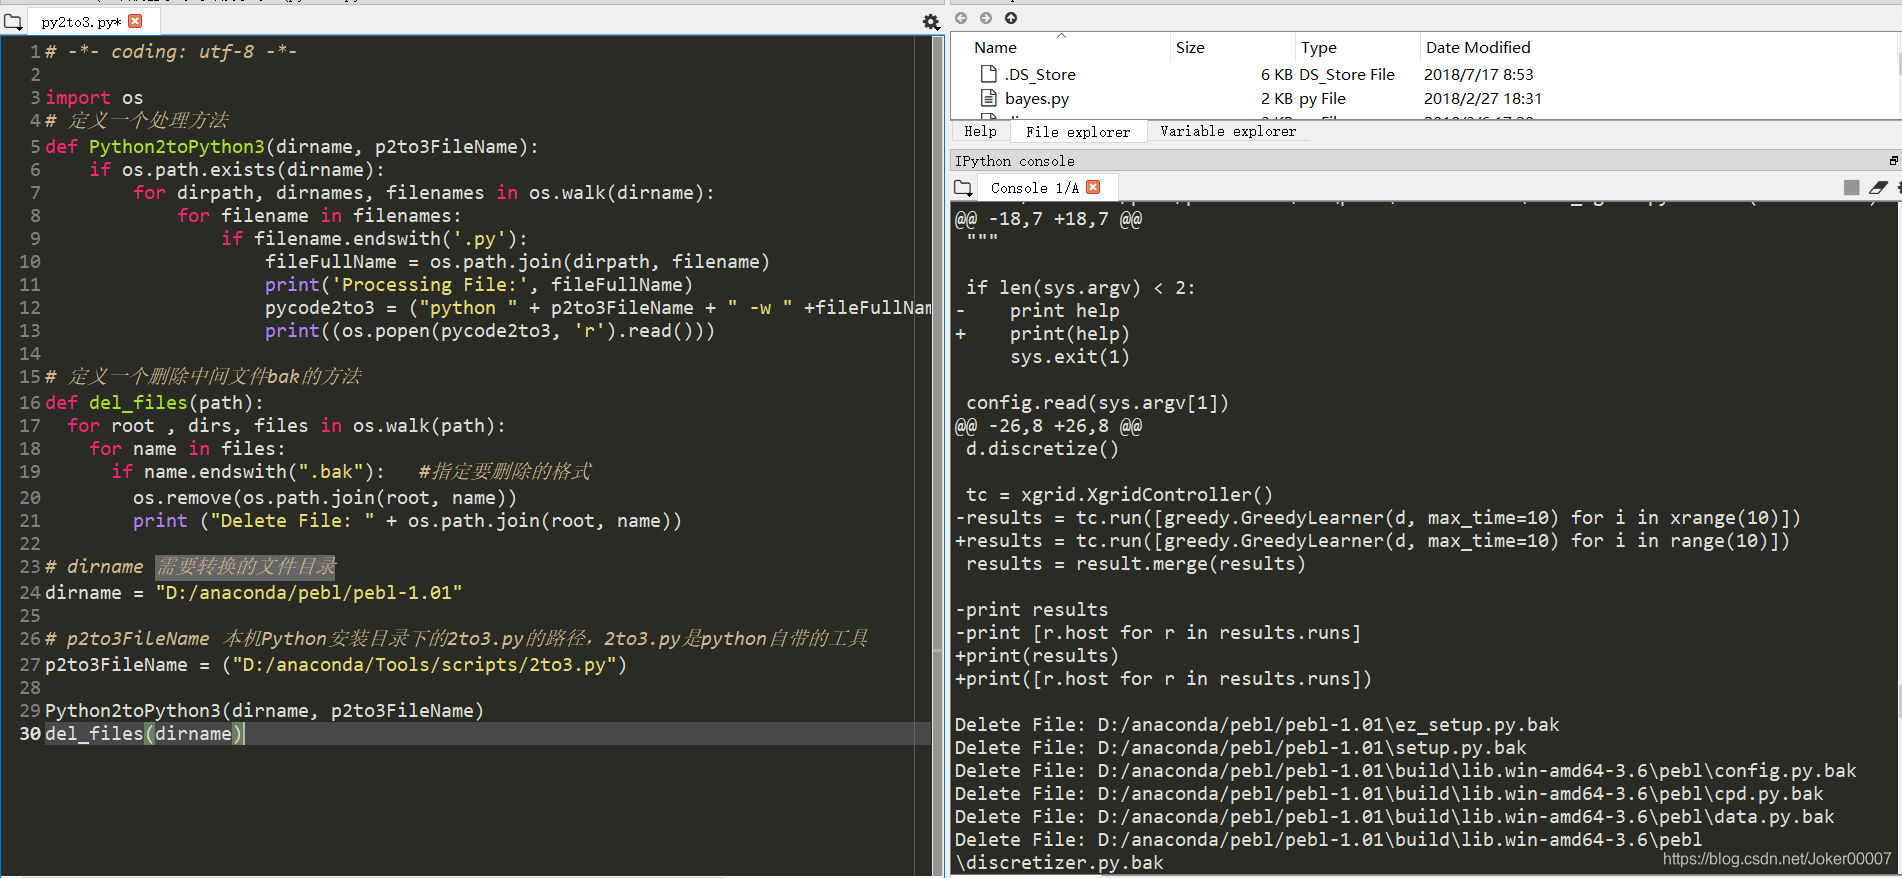Switch to the File explorer tab
The width and height of the screenshot is (1902, 878).
coord(1078,131)
